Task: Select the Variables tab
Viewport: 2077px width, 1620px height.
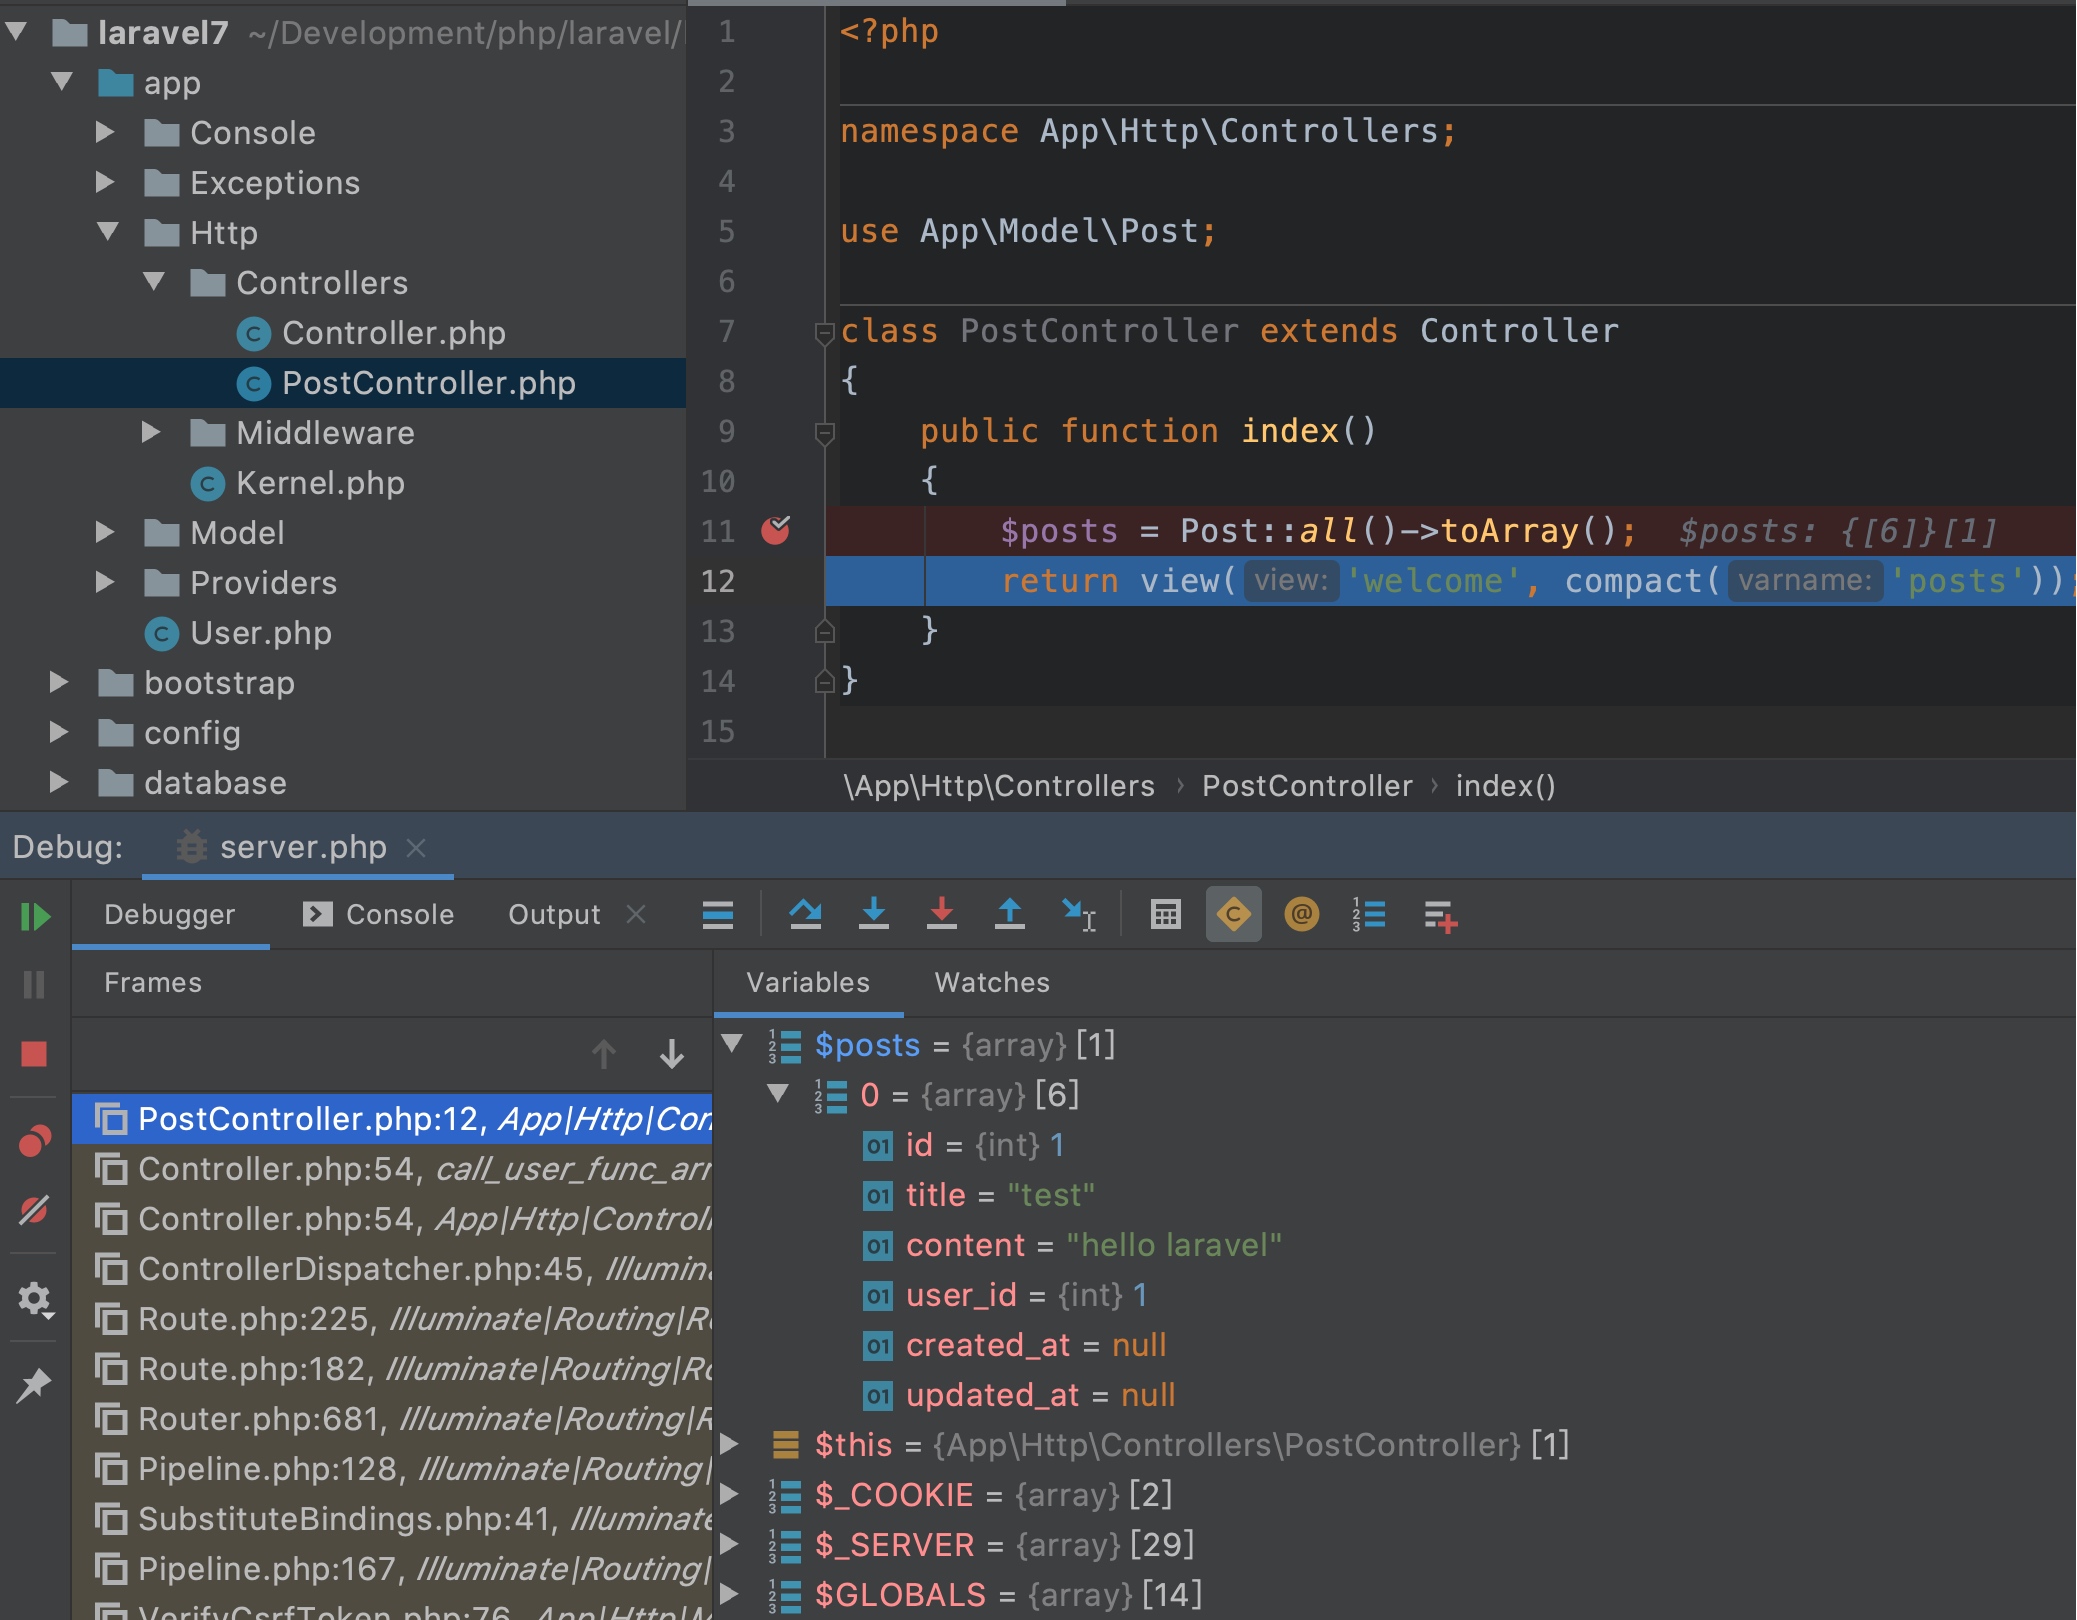Action: 808,982
